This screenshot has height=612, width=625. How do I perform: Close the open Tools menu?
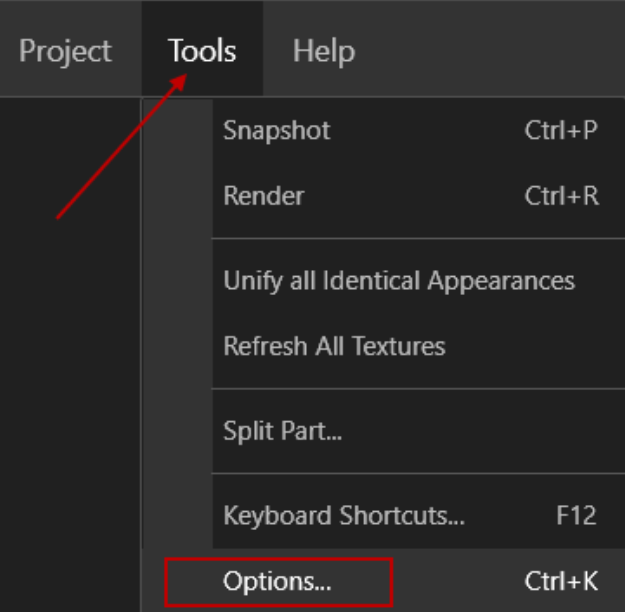[202, 50]
